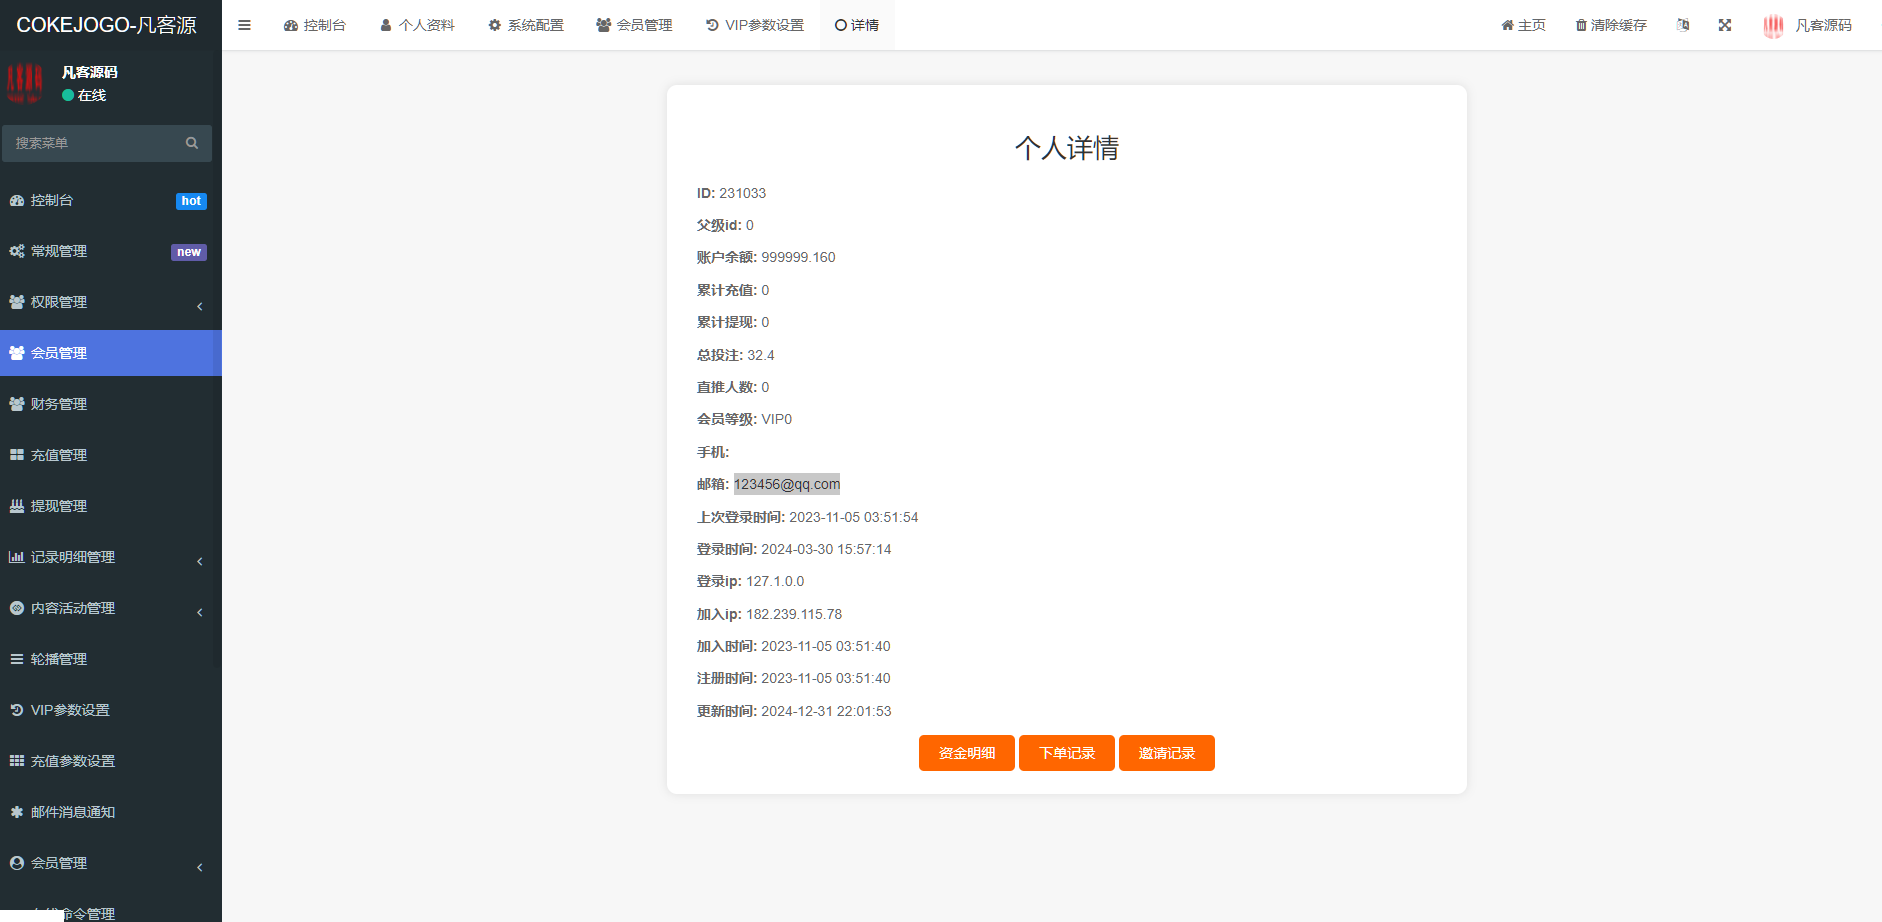Click the magnifier icon in sidebar search
The image size is (1882, 922).
coord(191,143)
